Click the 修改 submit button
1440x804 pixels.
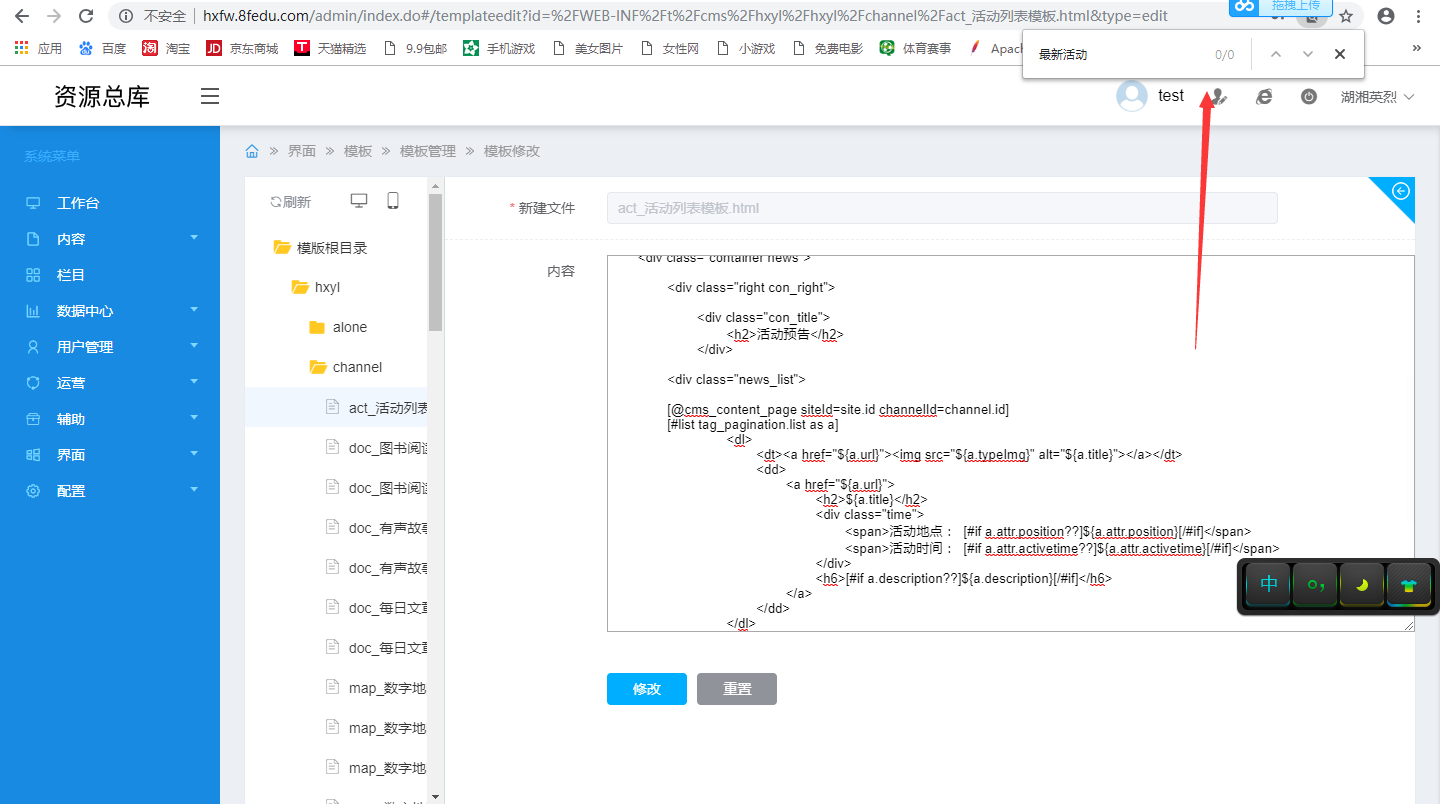point(646,689)
